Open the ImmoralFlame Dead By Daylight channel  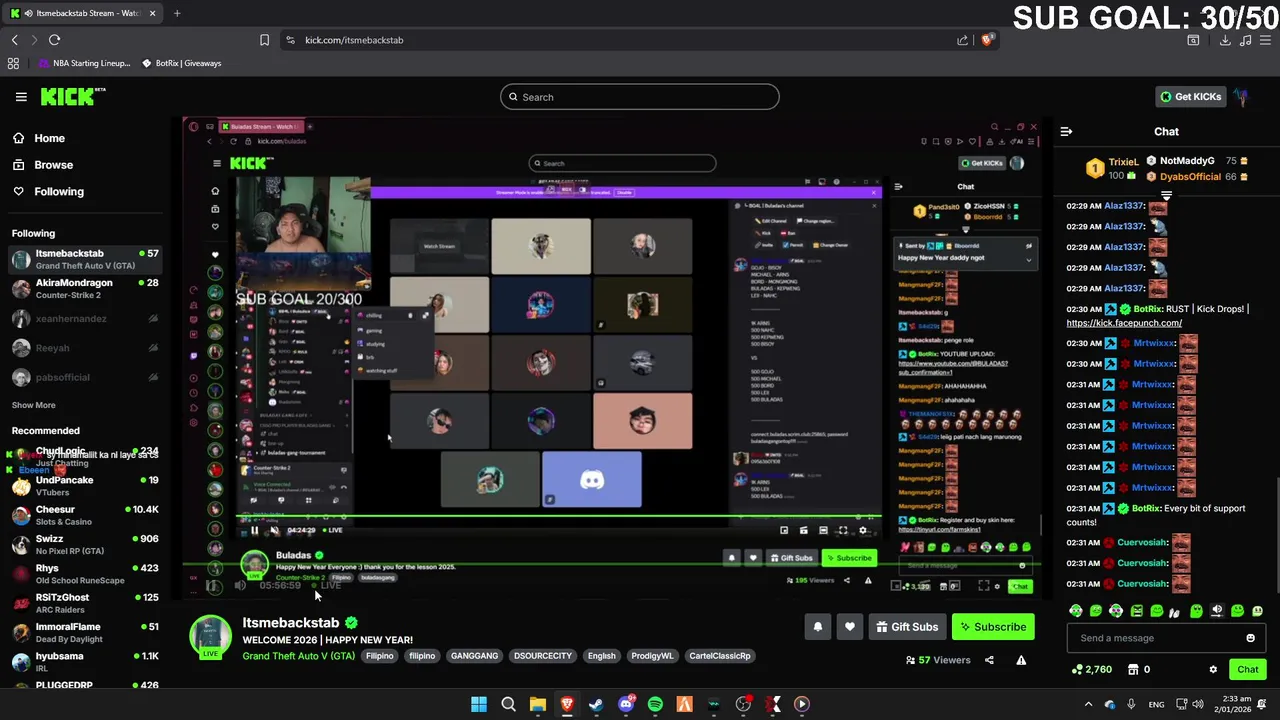[x=85, y=633]
